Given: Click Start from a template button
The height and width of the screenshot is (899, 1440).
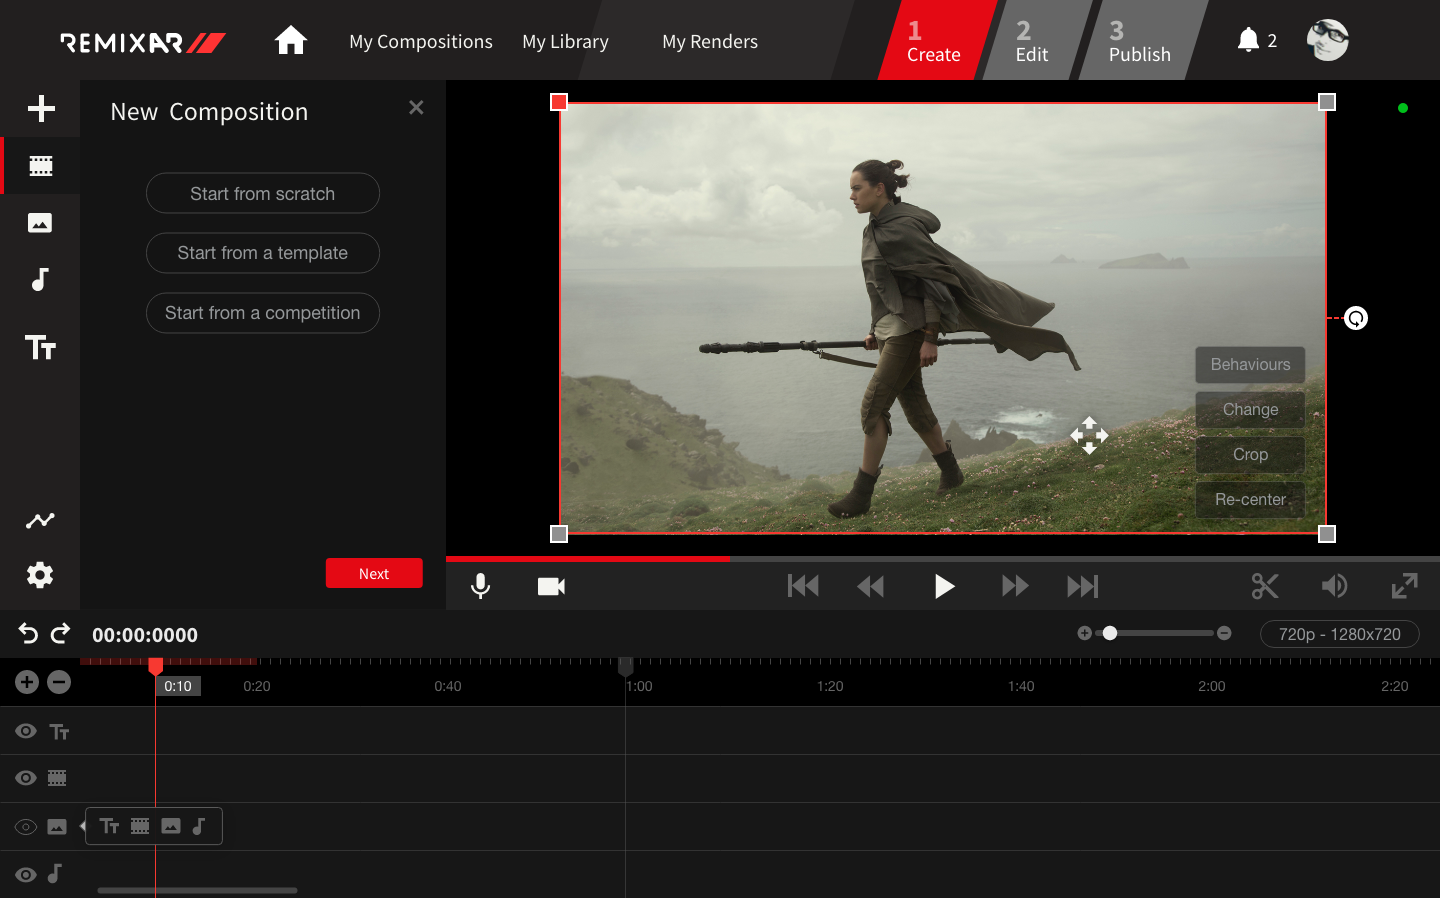Looking at the screenshot, I should (263, 253).
